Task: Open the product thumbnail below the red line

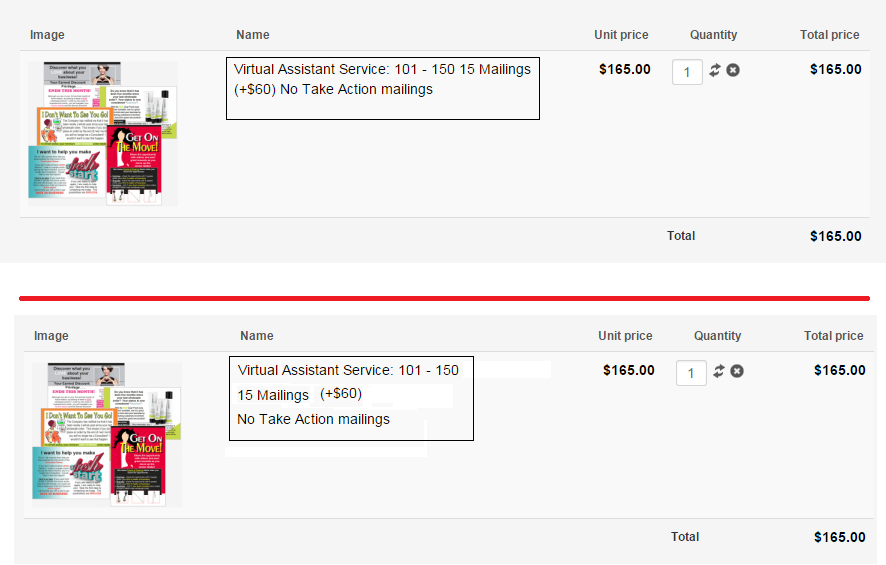Action: coord(107,434)
